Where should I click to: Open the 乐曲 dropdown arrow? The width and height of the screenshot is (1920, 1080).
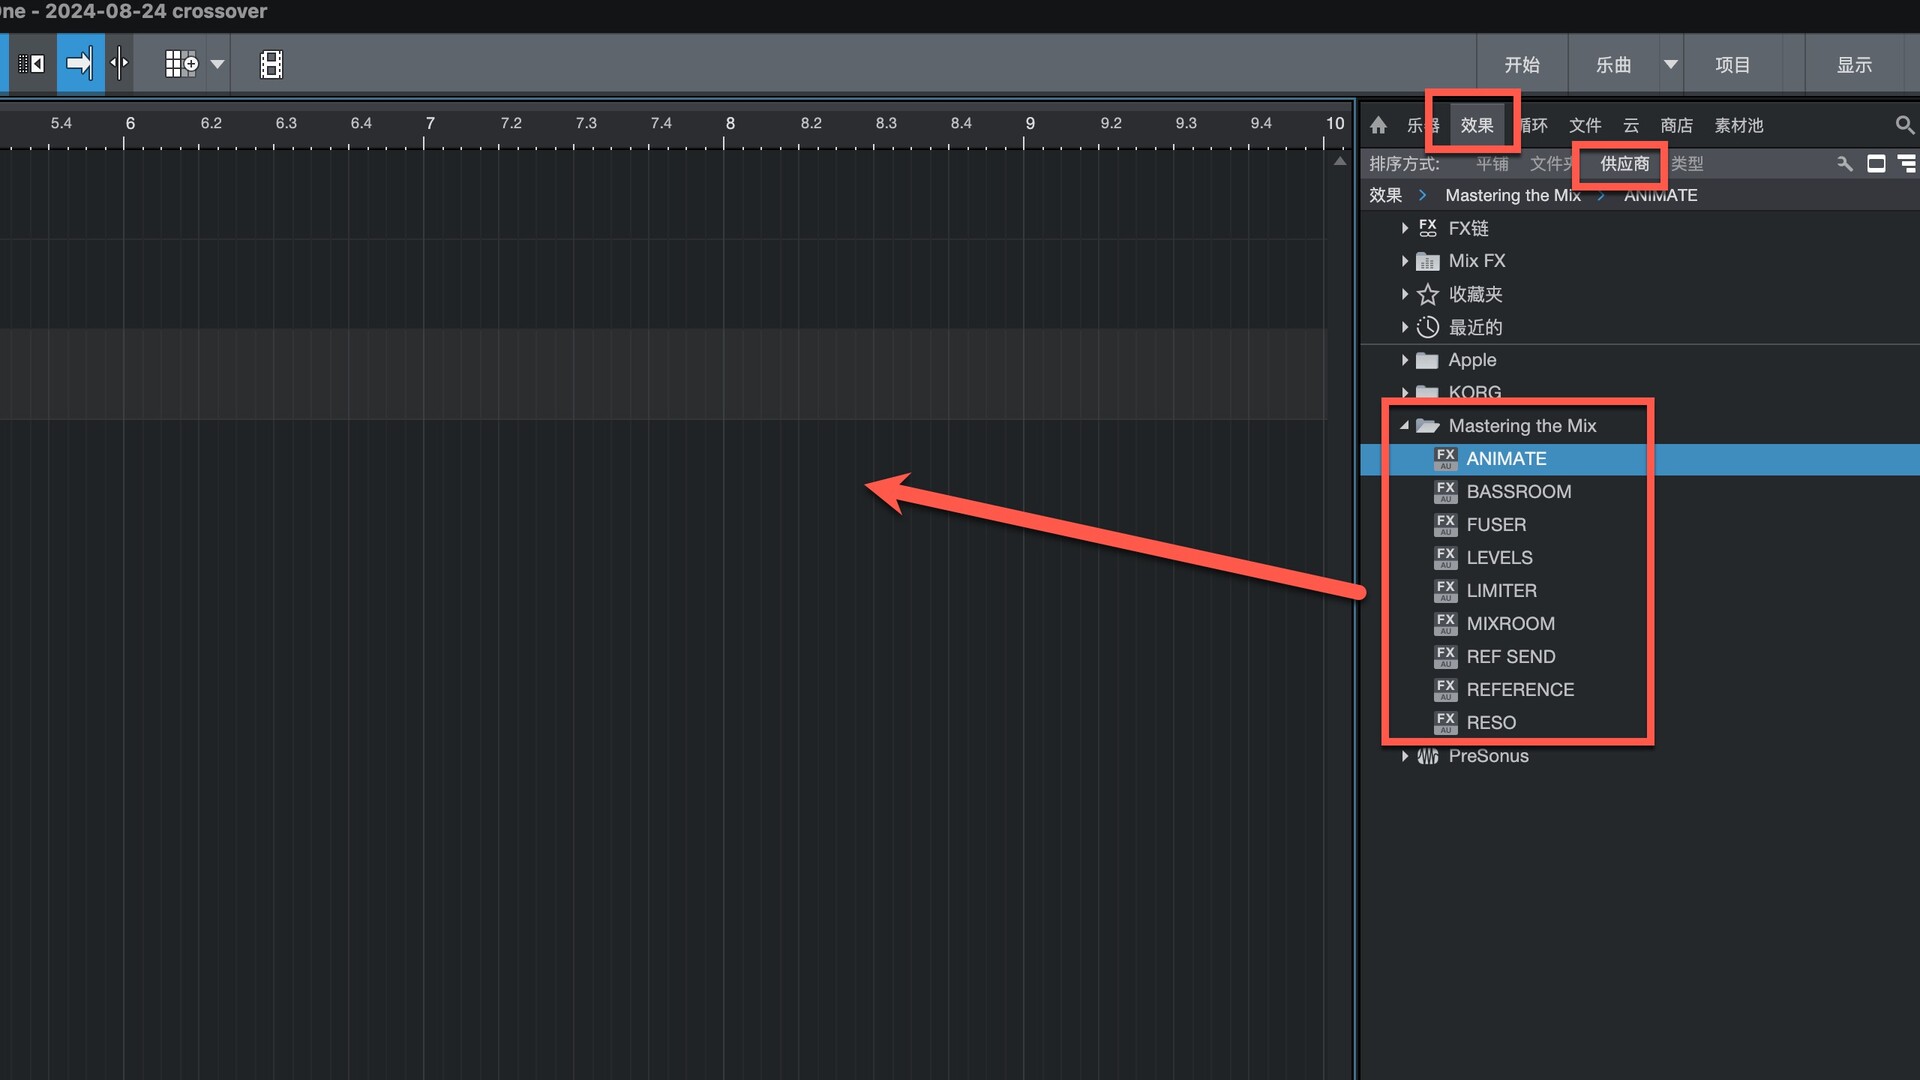[x=1671, y=65]
